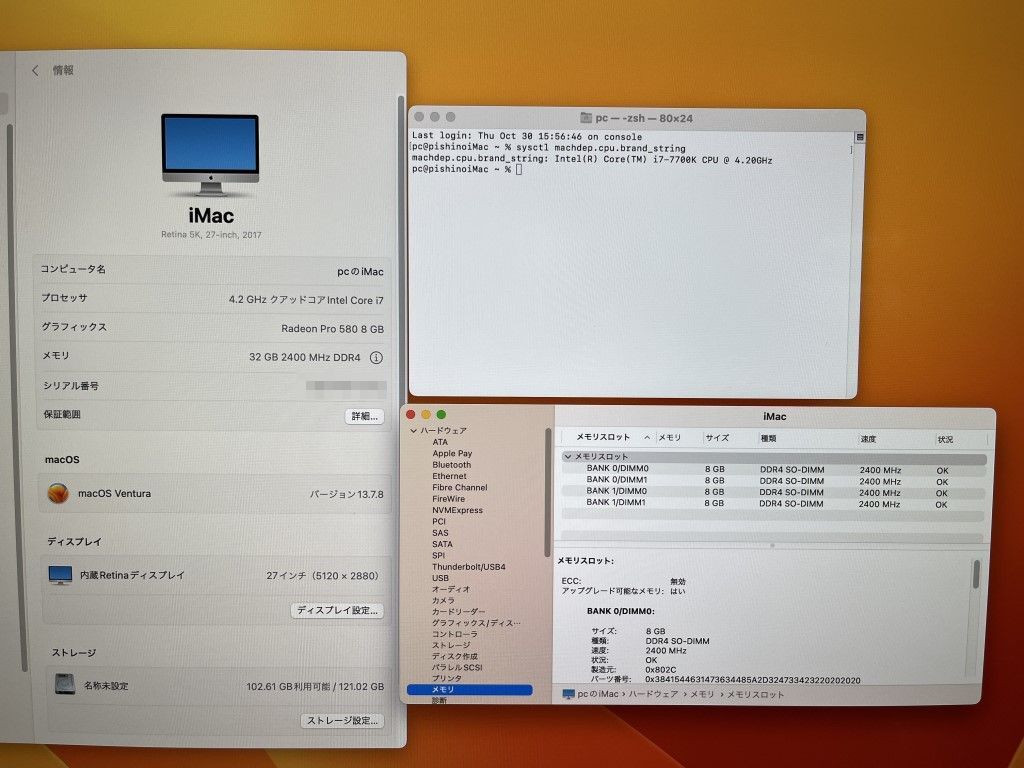The image size is (1024, 768).
Task: Select SAS in hardware sidebar
Action: point(440,533)
